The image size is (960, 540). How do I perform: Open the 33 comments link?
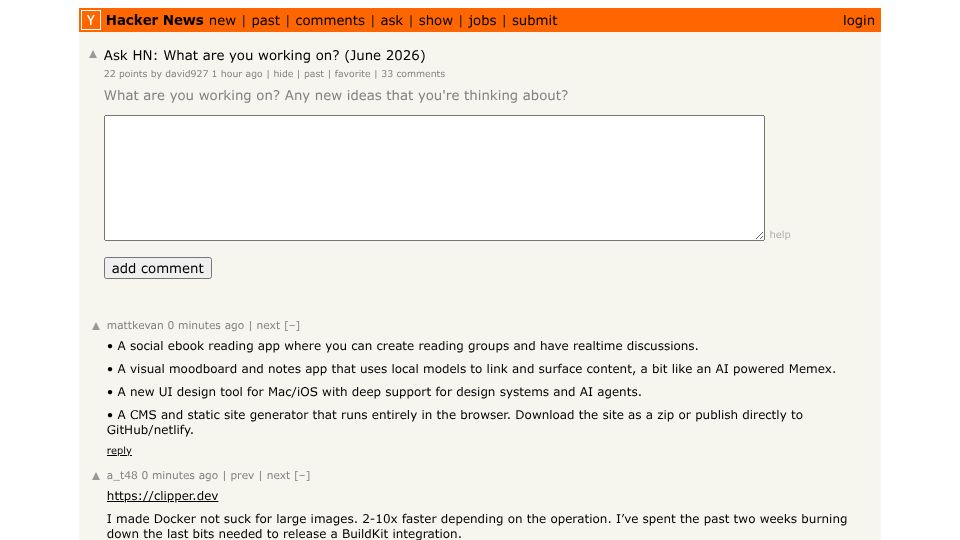click(x=413, y=73)
